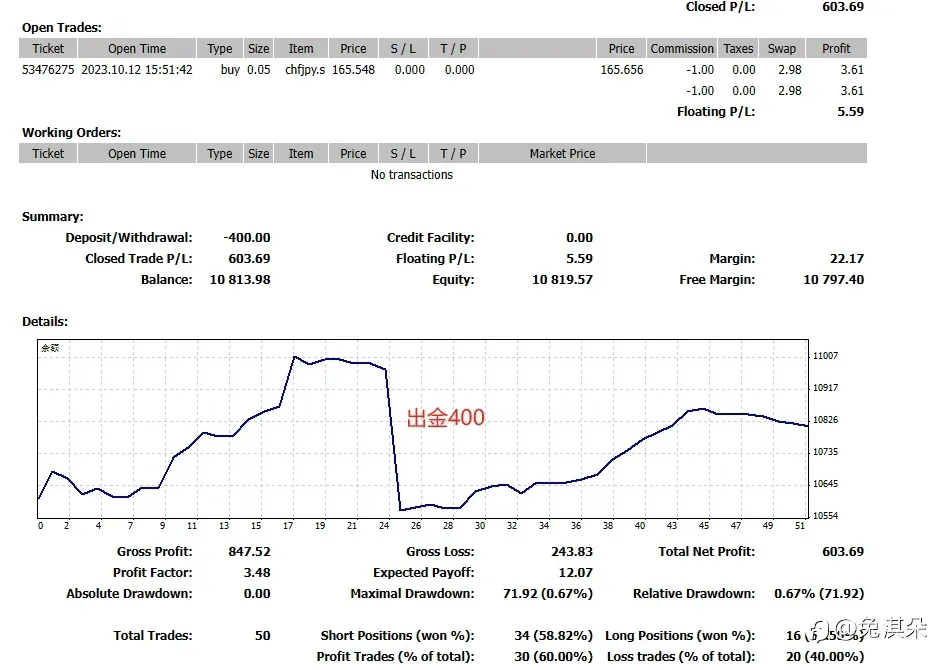The image size is (938, 670).
Task: Click Swap value 2.98 in chfjpy.s row
Action: click(x=790, y=70)
